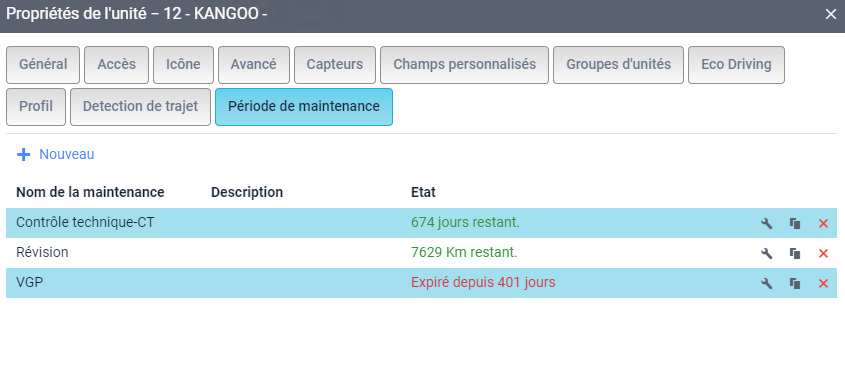Open the Champs personnalisés tab
845x372 pixels.
465,65
